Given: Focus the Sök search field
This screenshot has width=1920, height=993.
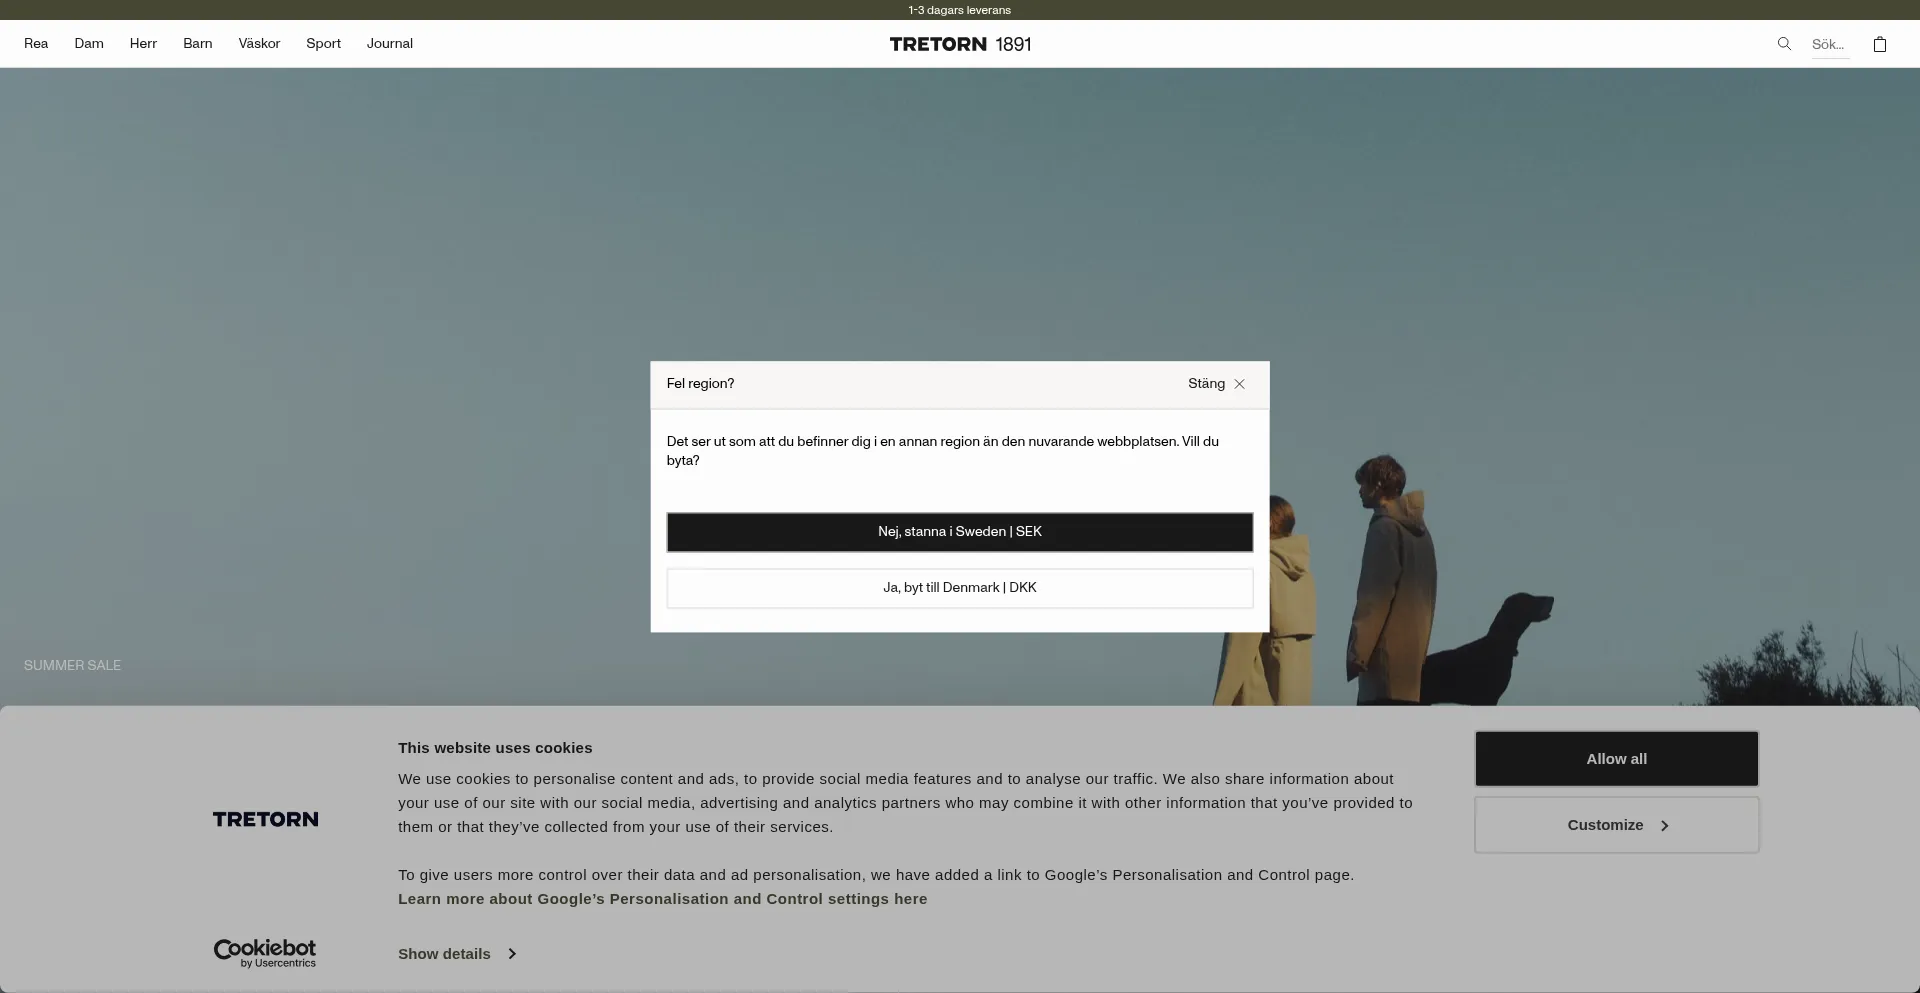Looking at the screenshot, I should coord(1830,44).
